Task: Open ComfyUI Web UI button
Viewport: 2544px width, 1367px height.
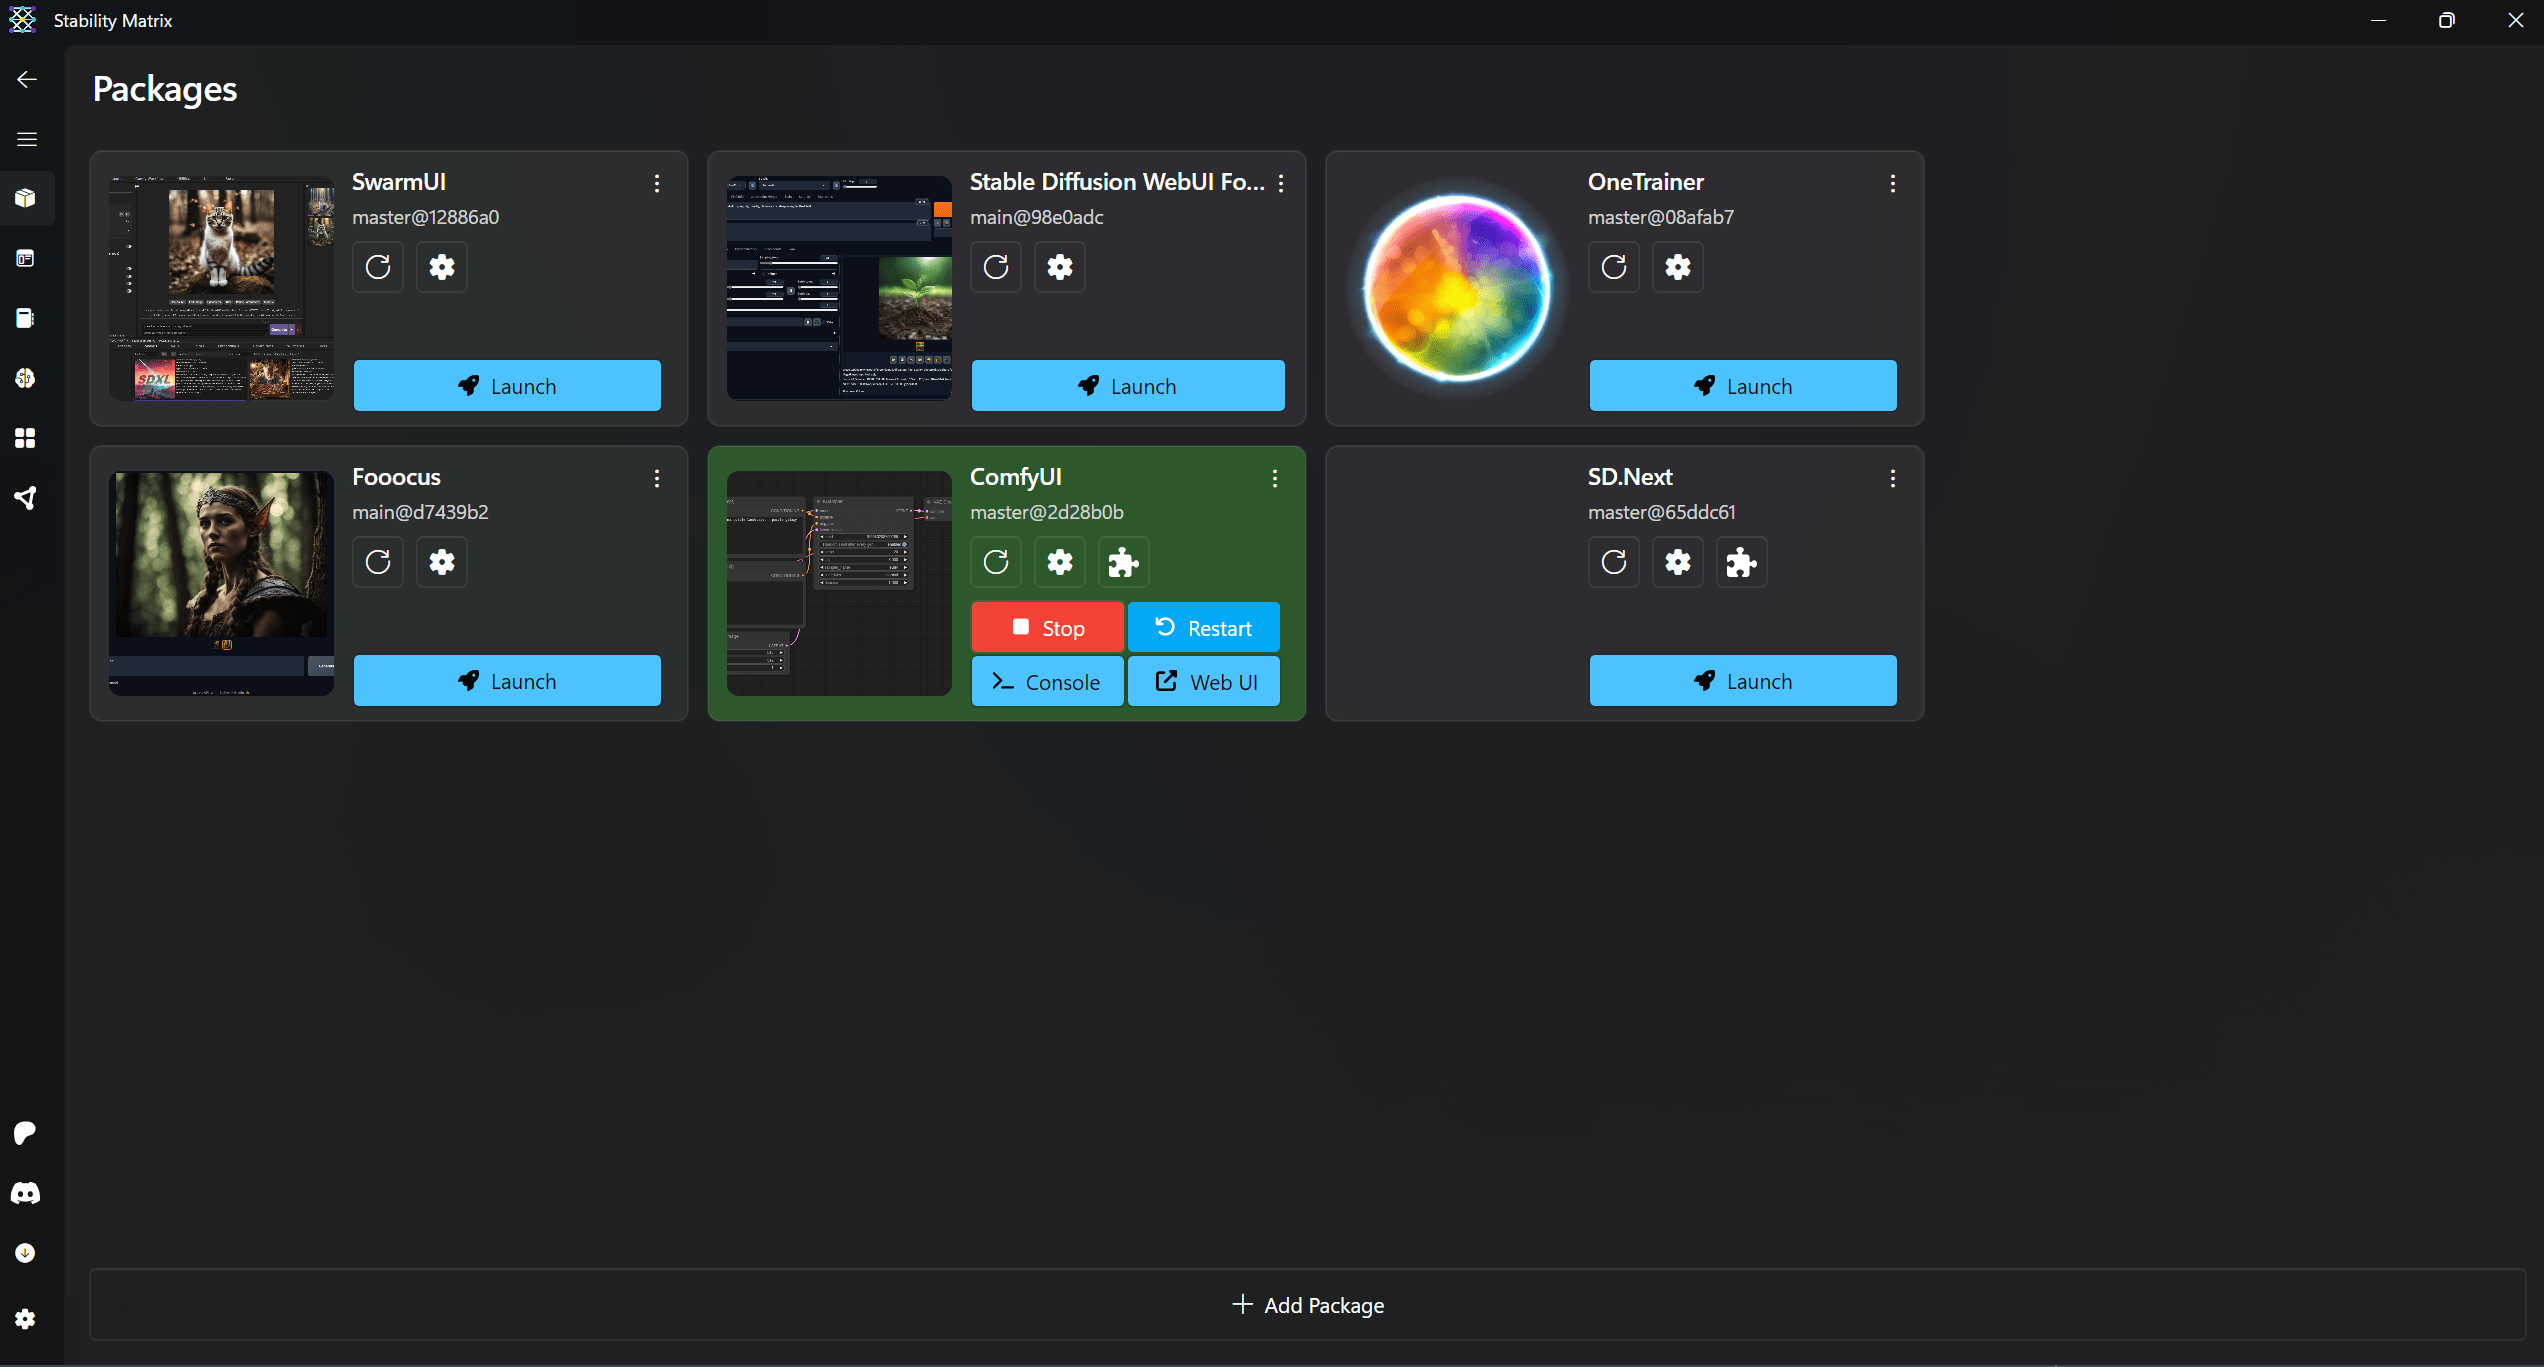Action: point(1205,682)
